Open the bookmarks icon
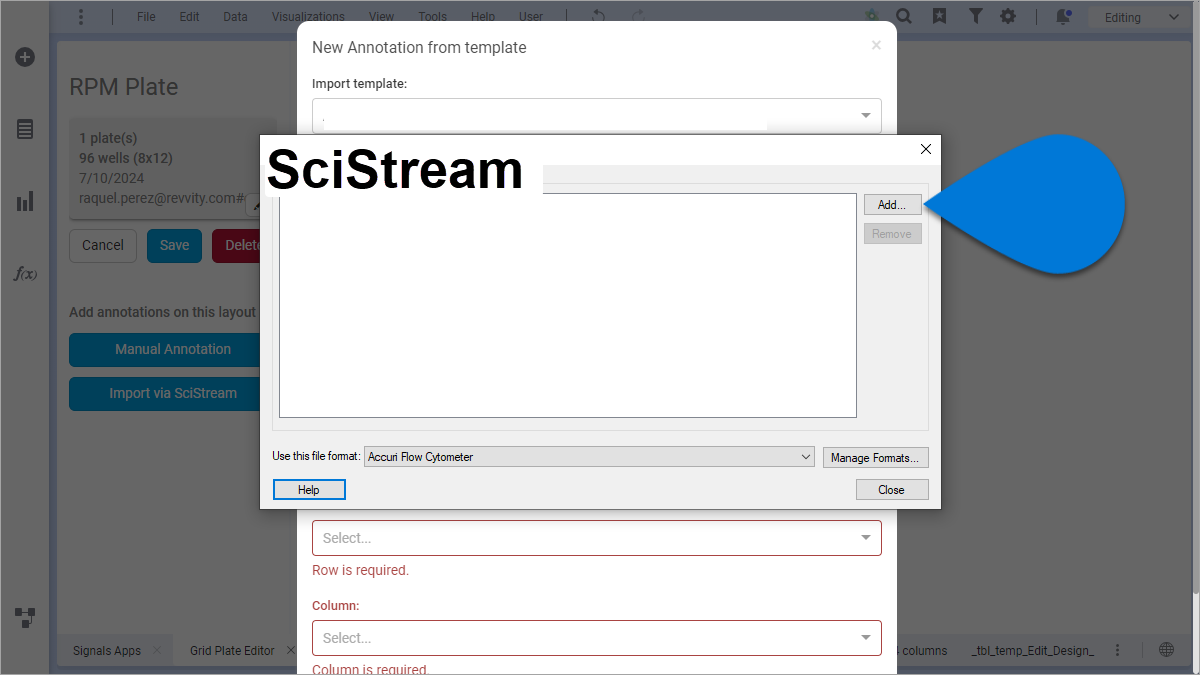The width and height of the screenshot is (1200, 675). click(x=939, y=17)
